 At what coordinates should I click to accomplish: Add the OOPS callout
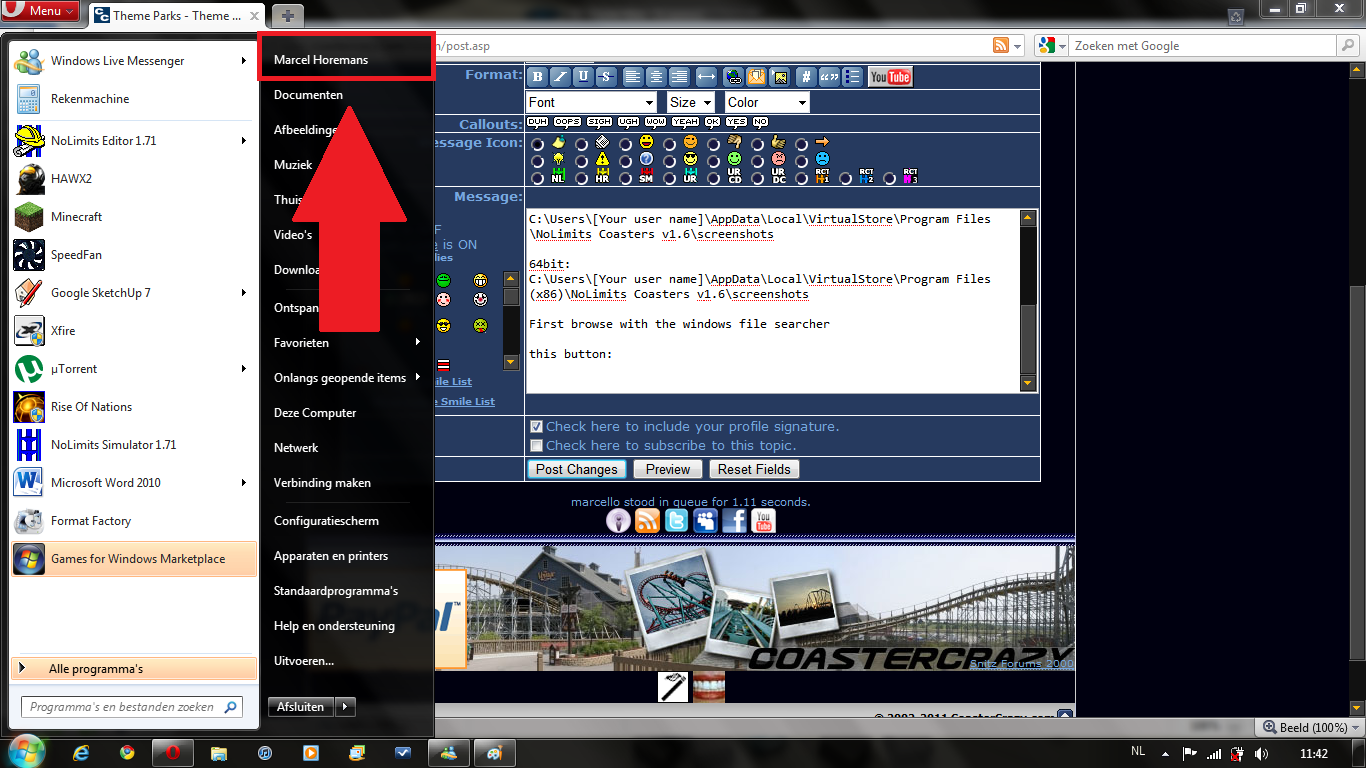point(567,122)
